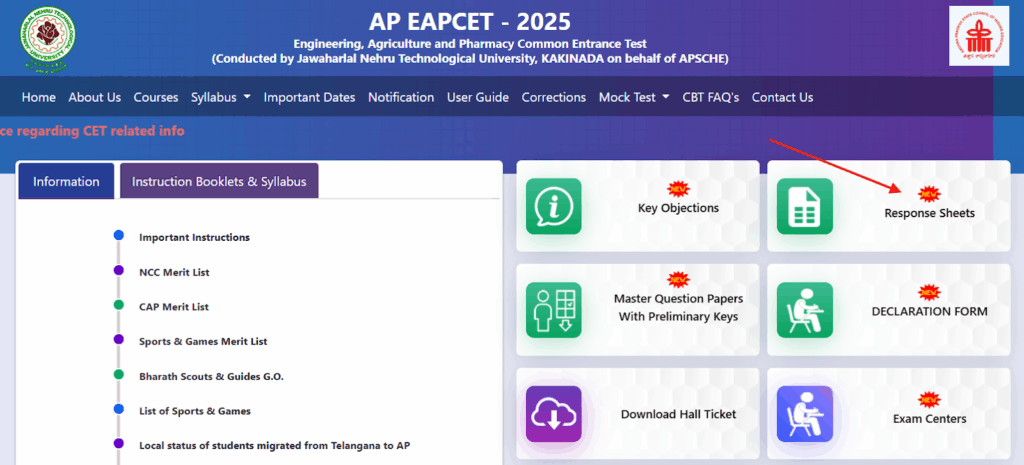Switch to the Information tab
The image size is (1024, 465).
pos(66,181)
